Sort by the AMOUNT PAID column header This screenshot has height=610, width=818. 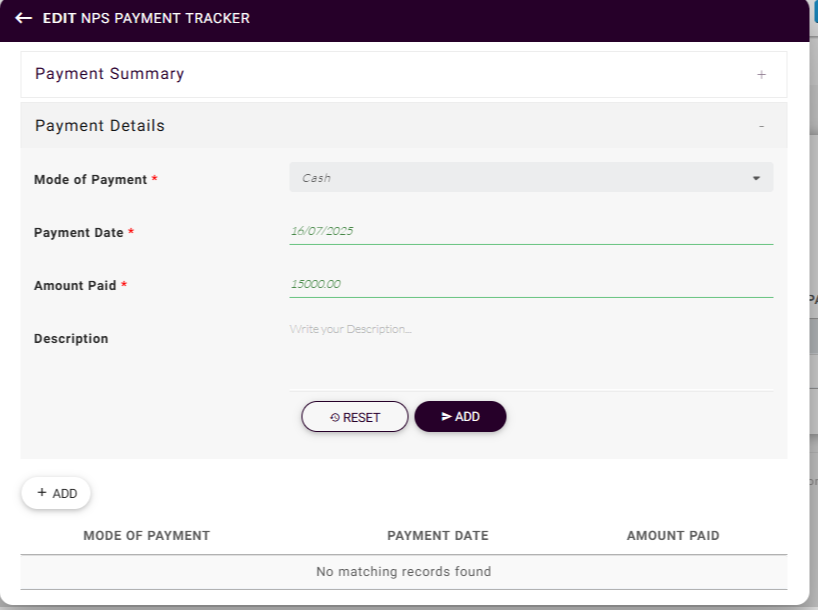[x=673, y=536]
